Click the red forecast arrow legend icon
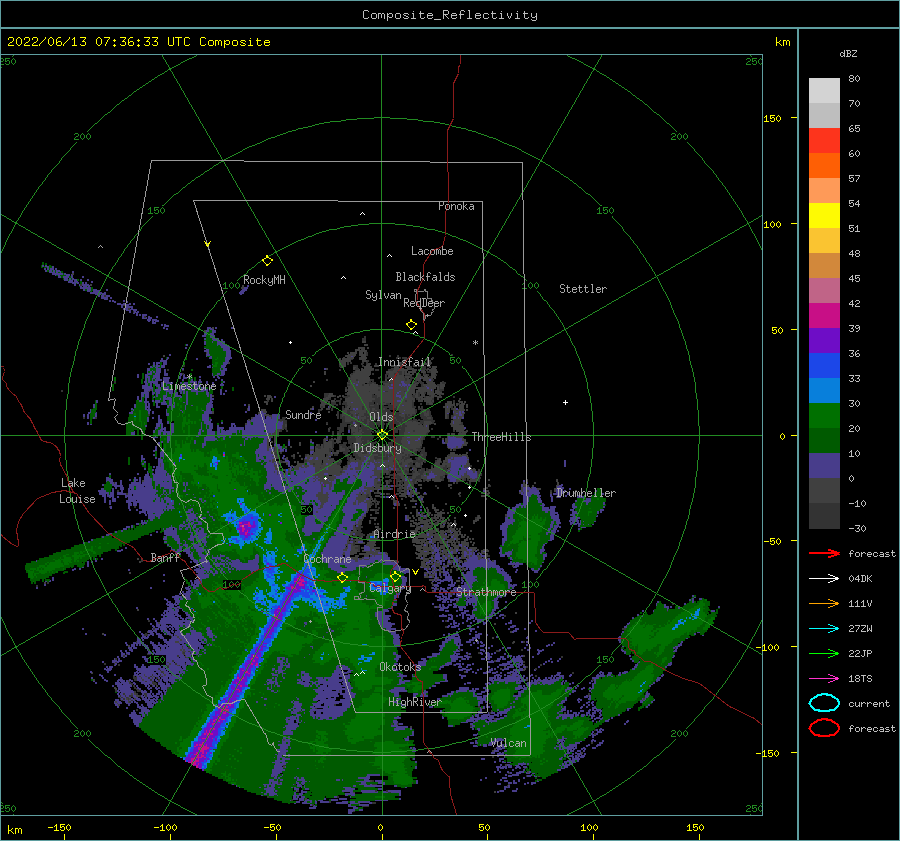Screen dimensions: 900x841 824,553
